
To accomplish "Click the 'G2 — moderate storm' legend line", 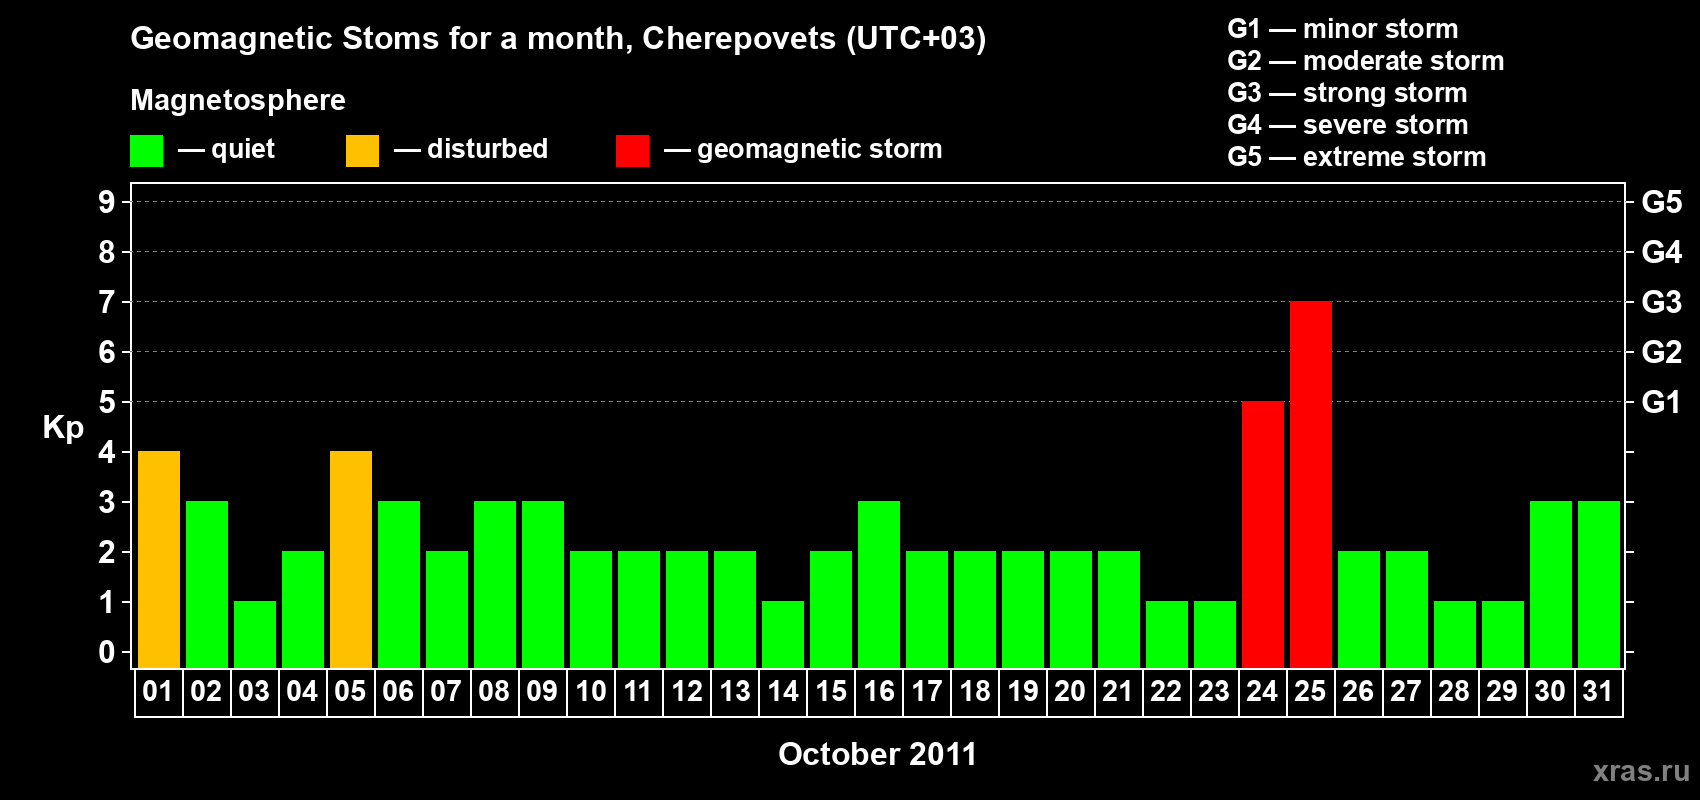I will point(1366,61).
